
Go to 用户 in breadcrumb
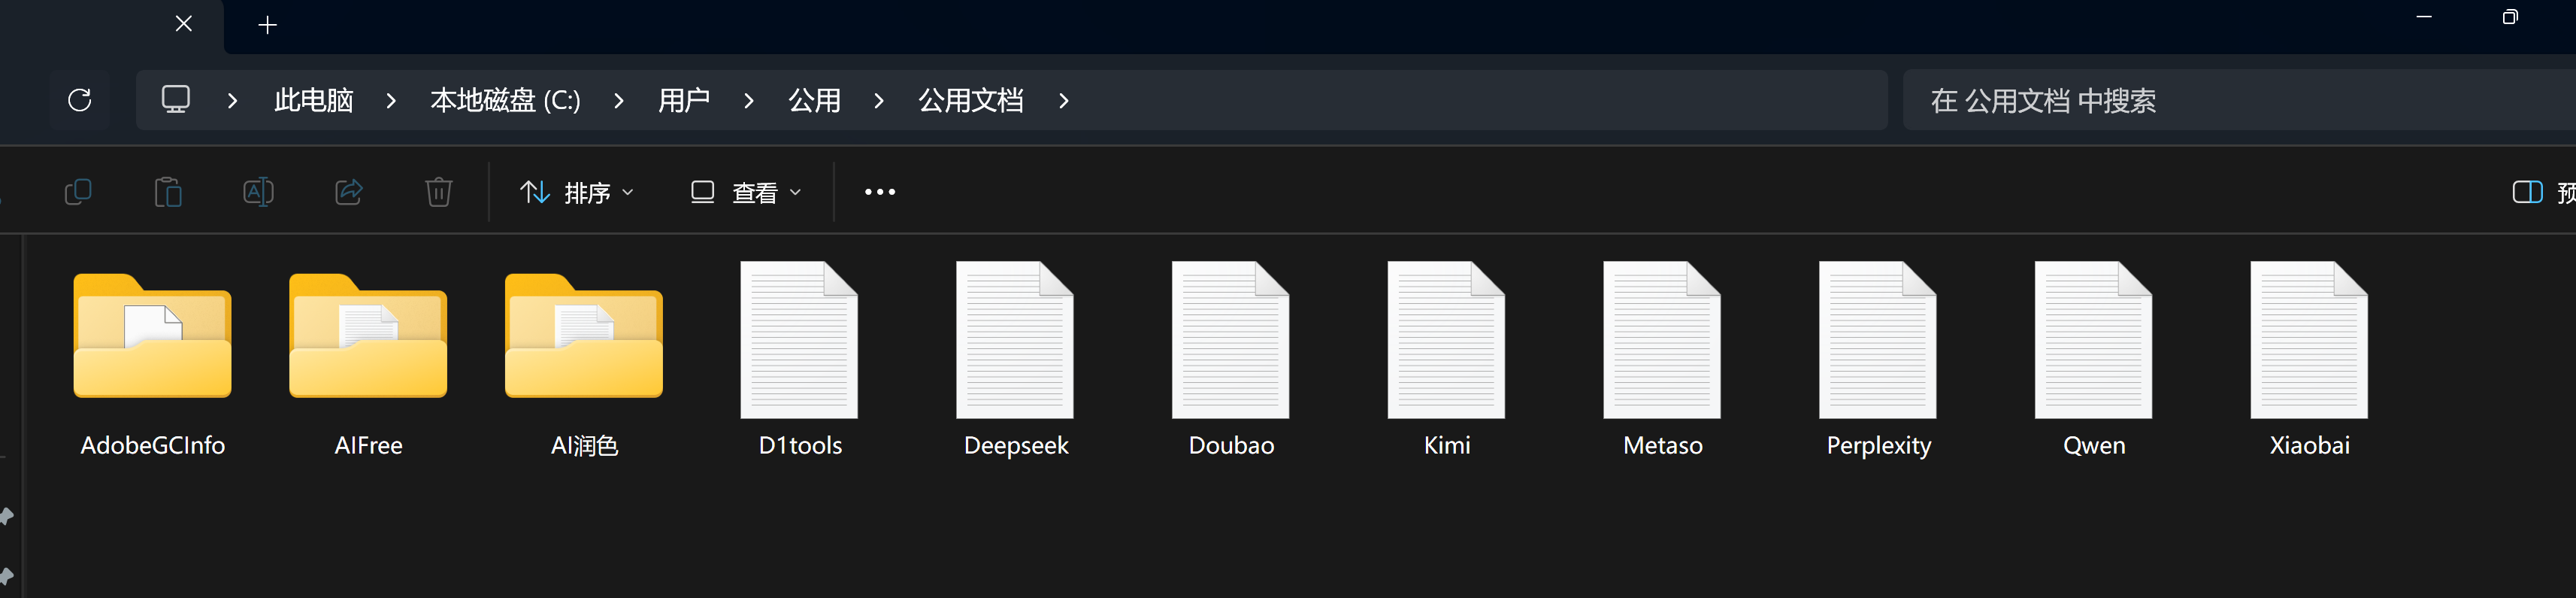point(684,100)
